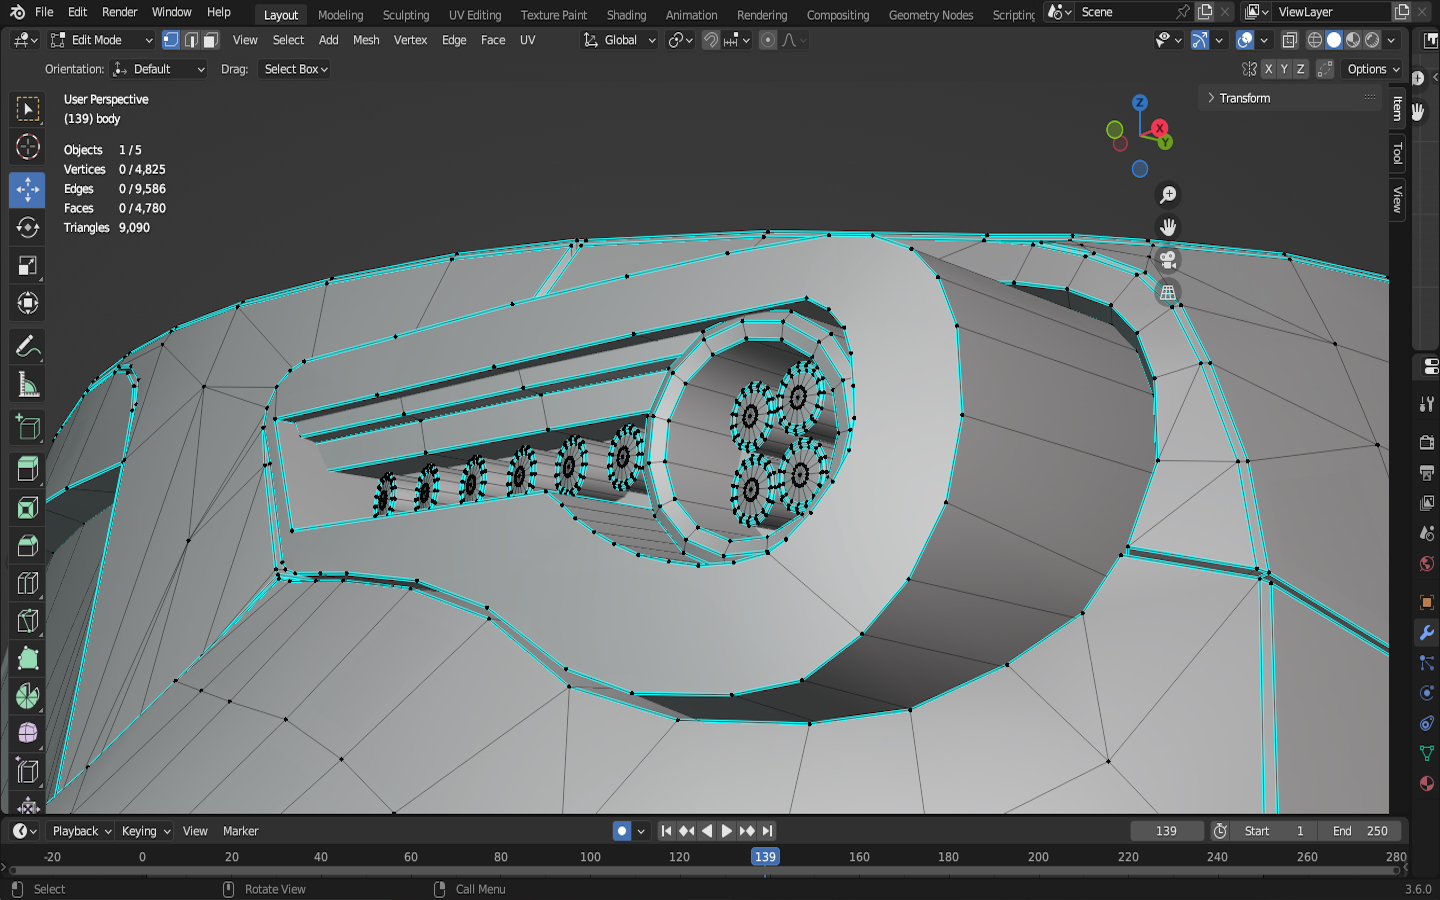Image resolution: width=1440 pixels, height=900 pixels.
Task: Open the shading options dropdown arrow
Action: (1392, 40)
